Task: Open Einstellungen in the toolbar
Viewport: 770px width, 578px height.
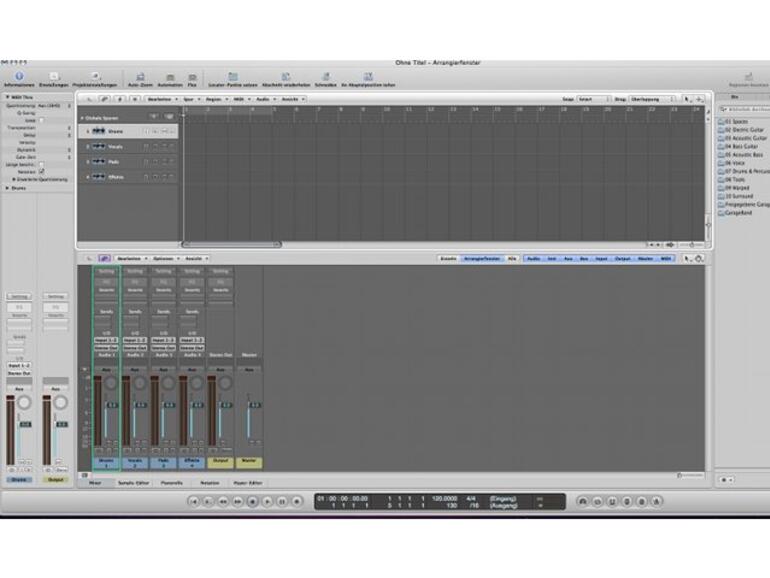Action: pyautogui.click(x=53, y=77)
